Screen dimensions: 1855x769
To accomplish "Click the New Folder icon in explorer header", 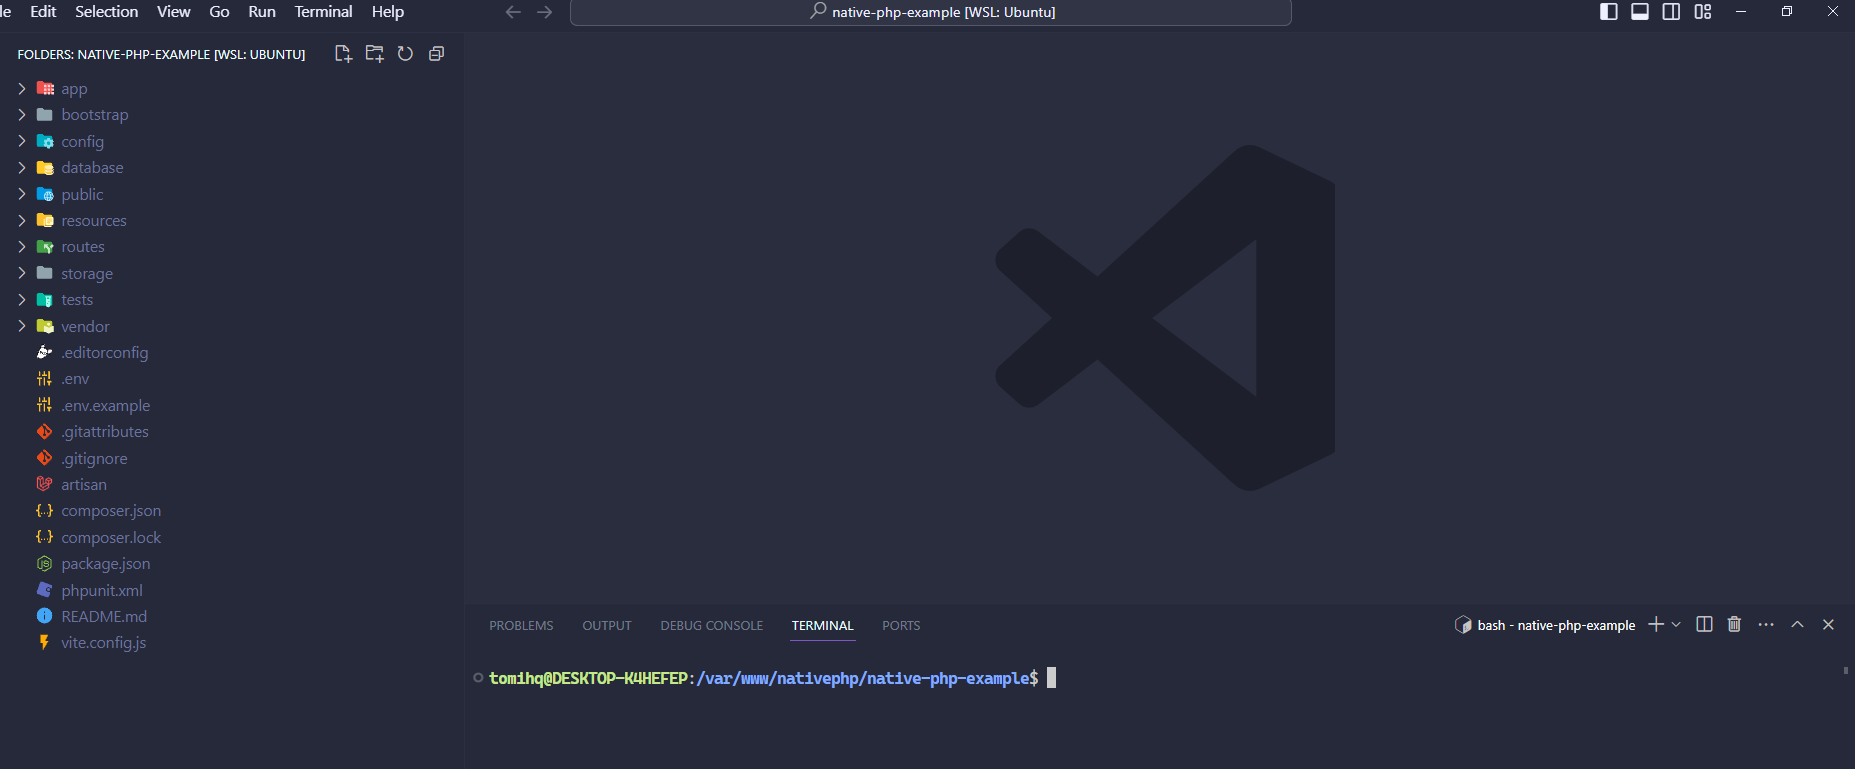I will tap(374, 54).
